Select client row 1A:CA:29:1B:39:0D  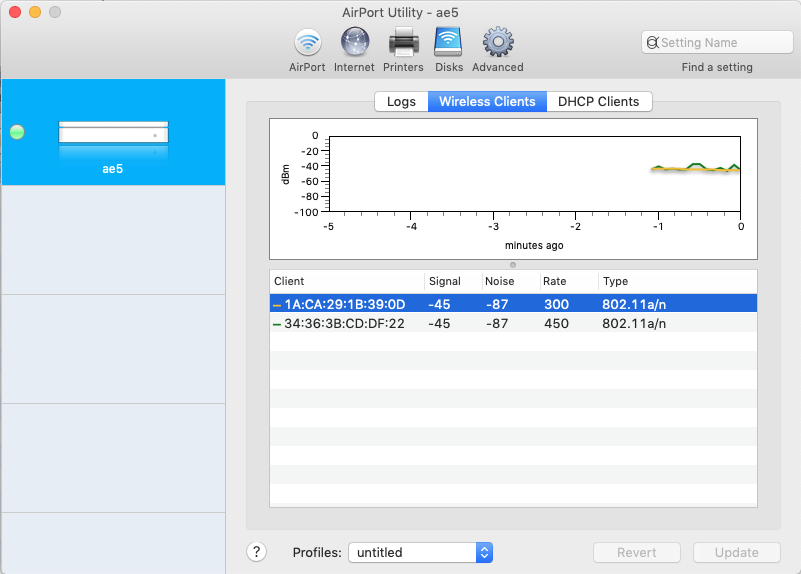pos(513,304)
